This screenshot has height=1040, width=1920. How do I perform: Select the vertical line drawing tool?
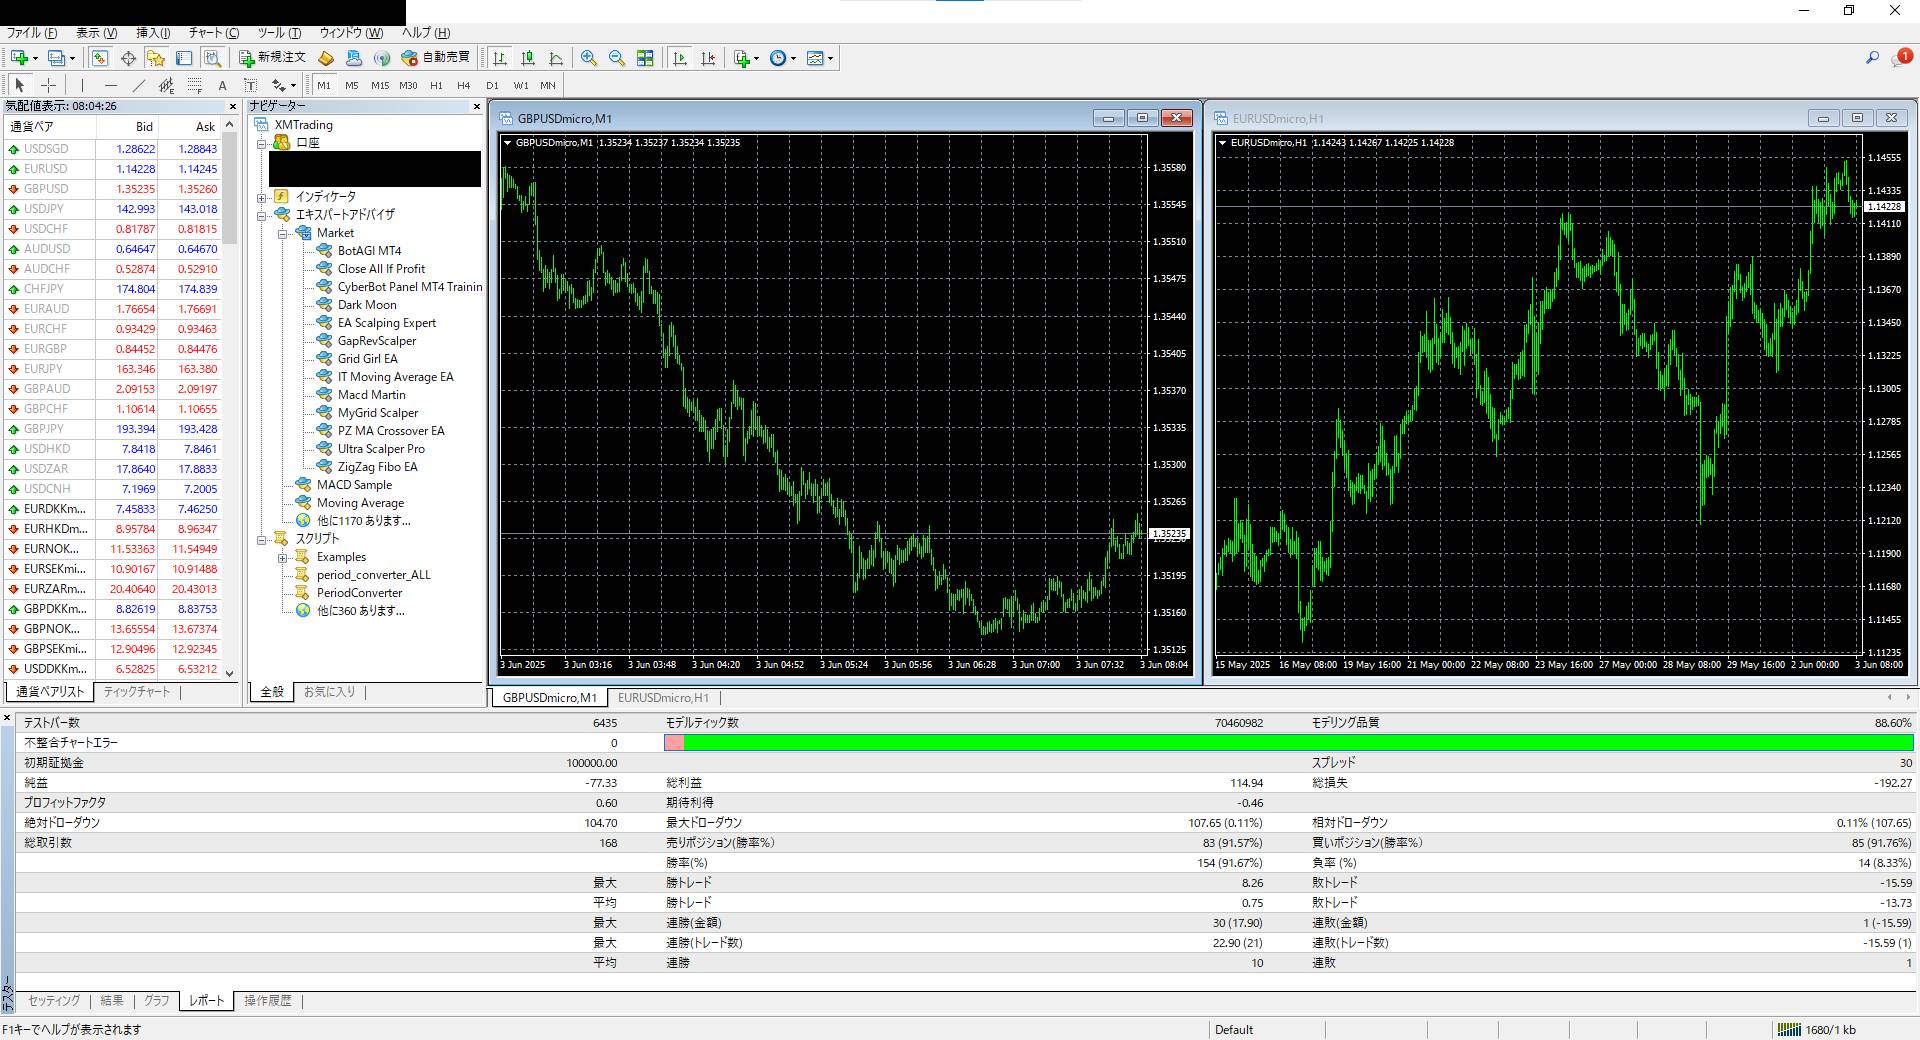[x=83, y=85]
